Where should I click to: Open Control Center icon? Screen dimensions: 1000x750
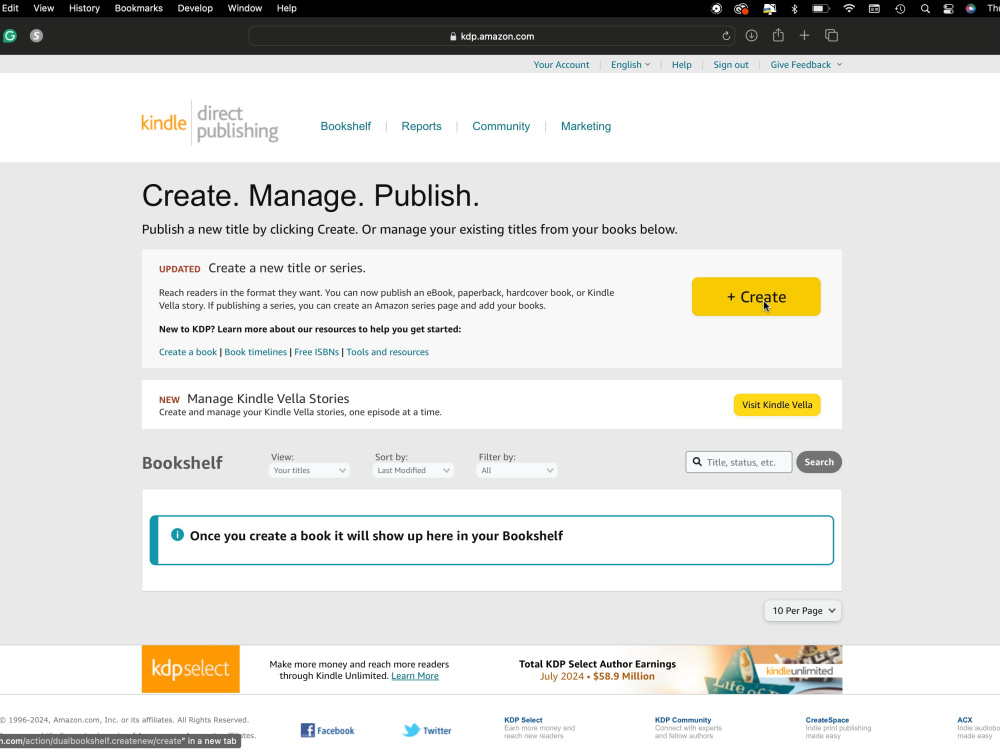click(948, 8)
